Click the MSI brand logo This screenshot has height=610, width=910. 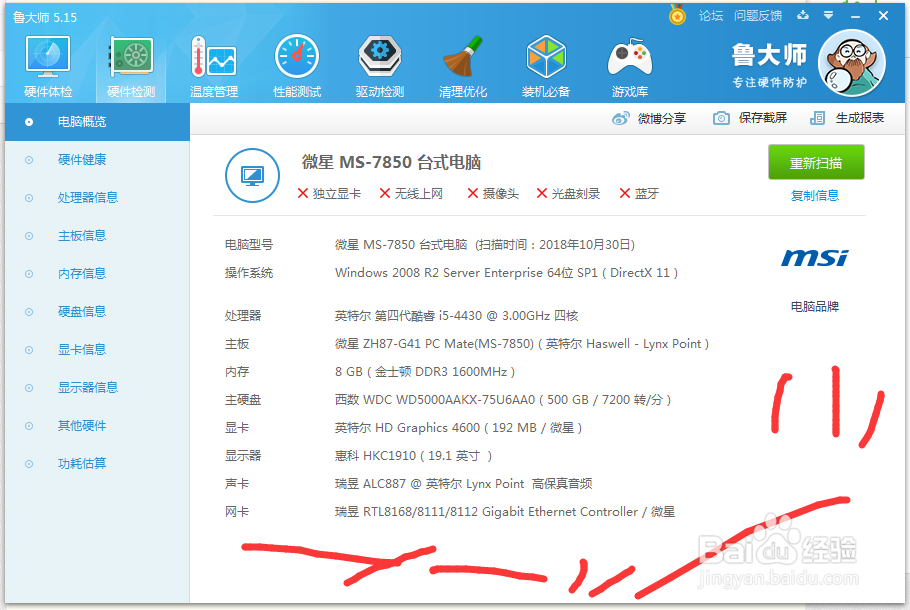pyautogui.click(x=814, y=258)
